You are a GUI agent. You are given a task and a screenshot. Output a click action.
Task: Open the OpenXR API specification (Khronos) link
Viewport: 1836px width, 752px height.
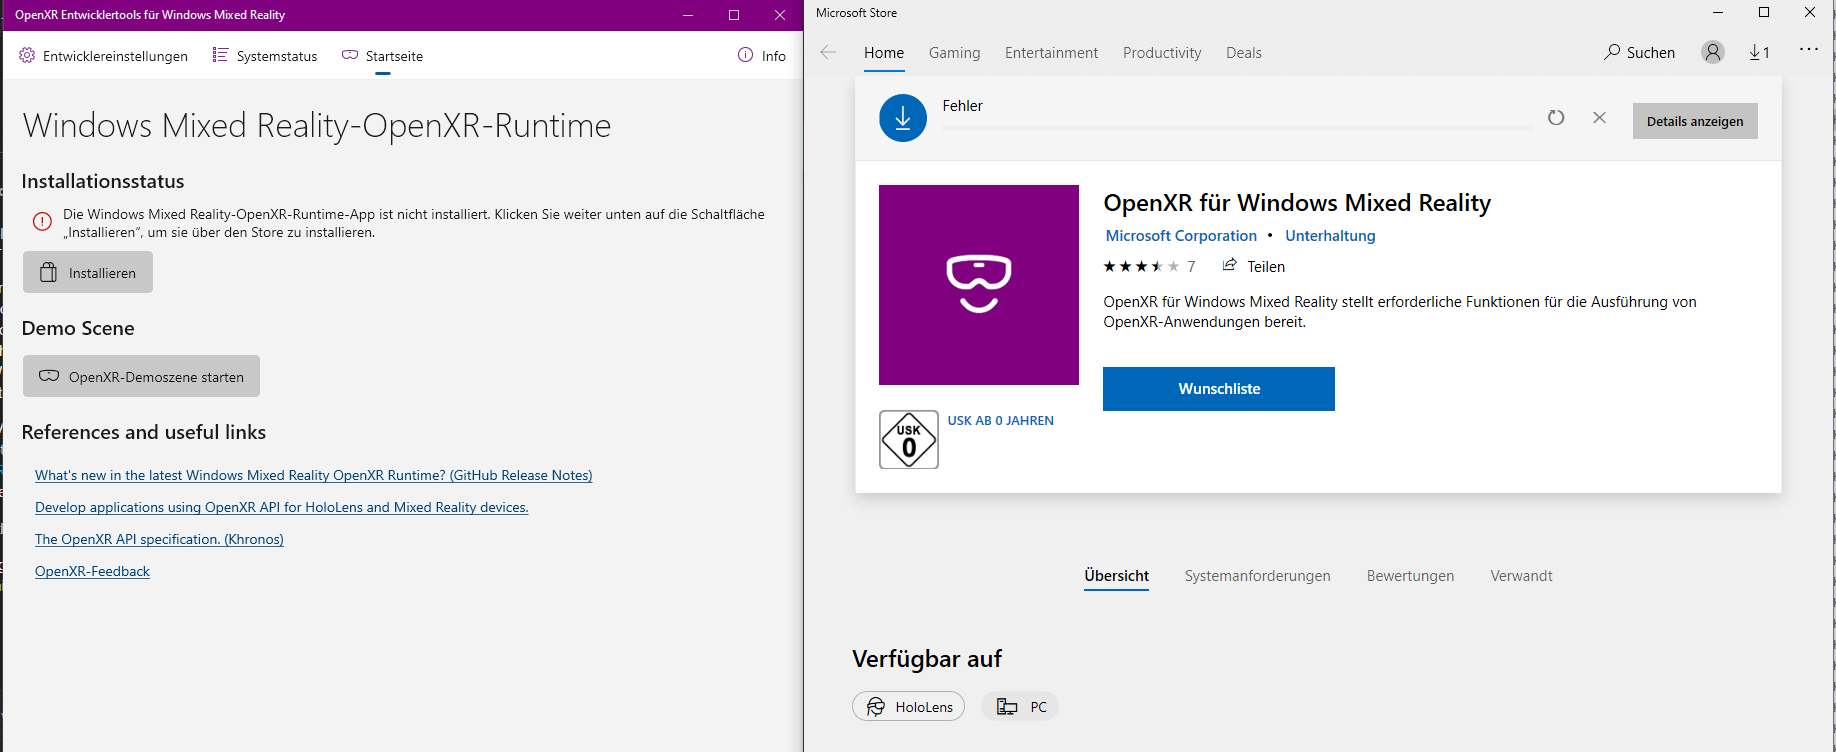tap(159, 539)
